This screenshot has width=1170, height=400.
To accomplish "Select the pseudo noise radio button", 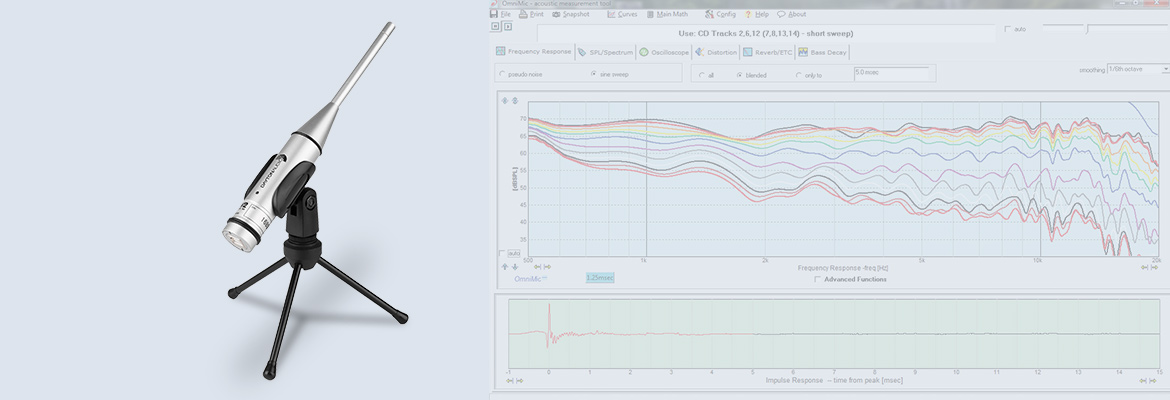I will (502, 75).
